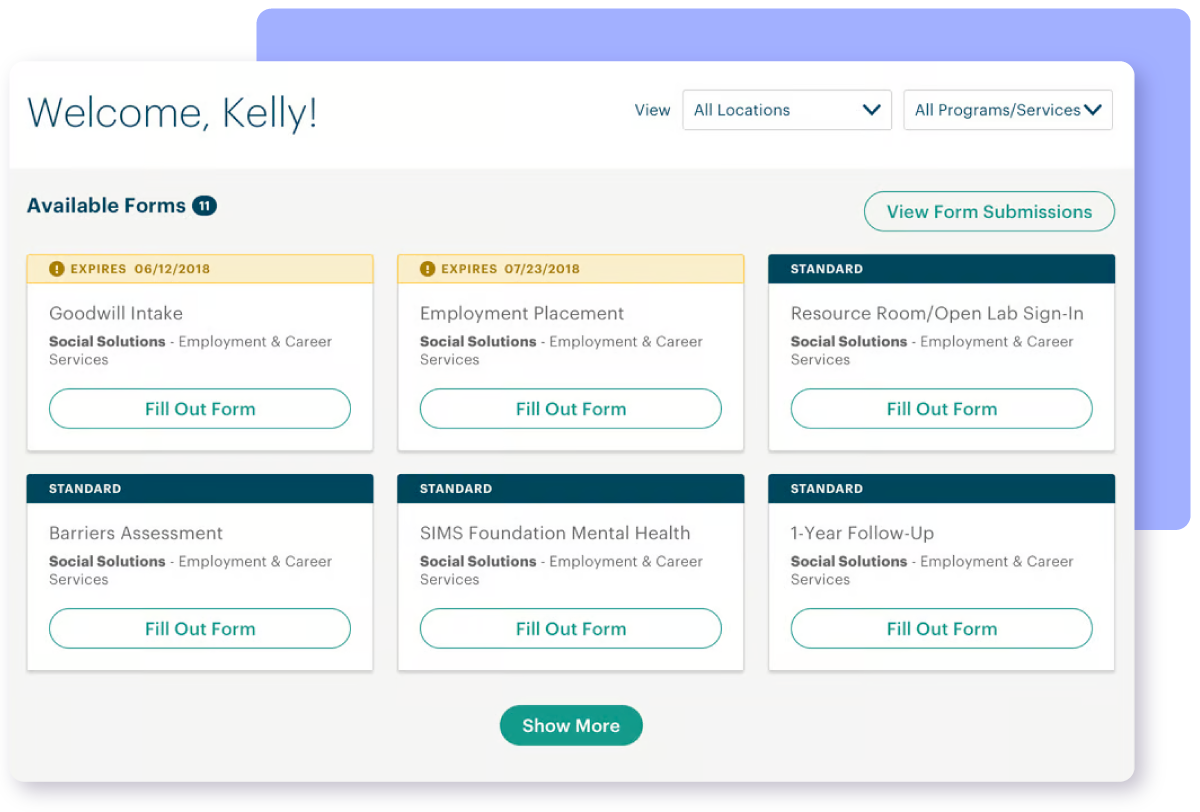Click the Available Forms count badge 11
This screenshot has height=812, width=1200.
click(205, 206)
